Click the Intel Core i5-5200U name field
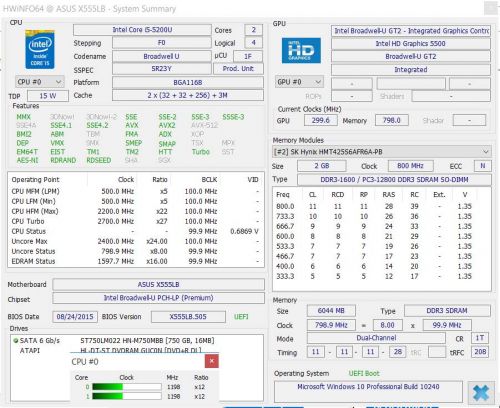 point(142,30)
